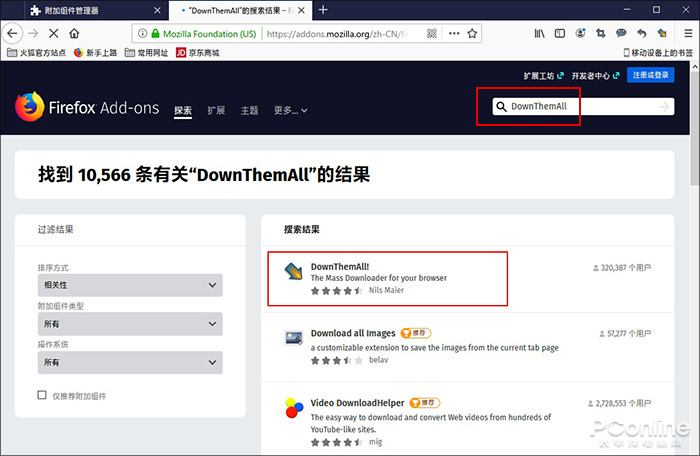The image size is (700, 456).
Task: Click the 320,387 个用户 count
Action: (x=622, y=268)
